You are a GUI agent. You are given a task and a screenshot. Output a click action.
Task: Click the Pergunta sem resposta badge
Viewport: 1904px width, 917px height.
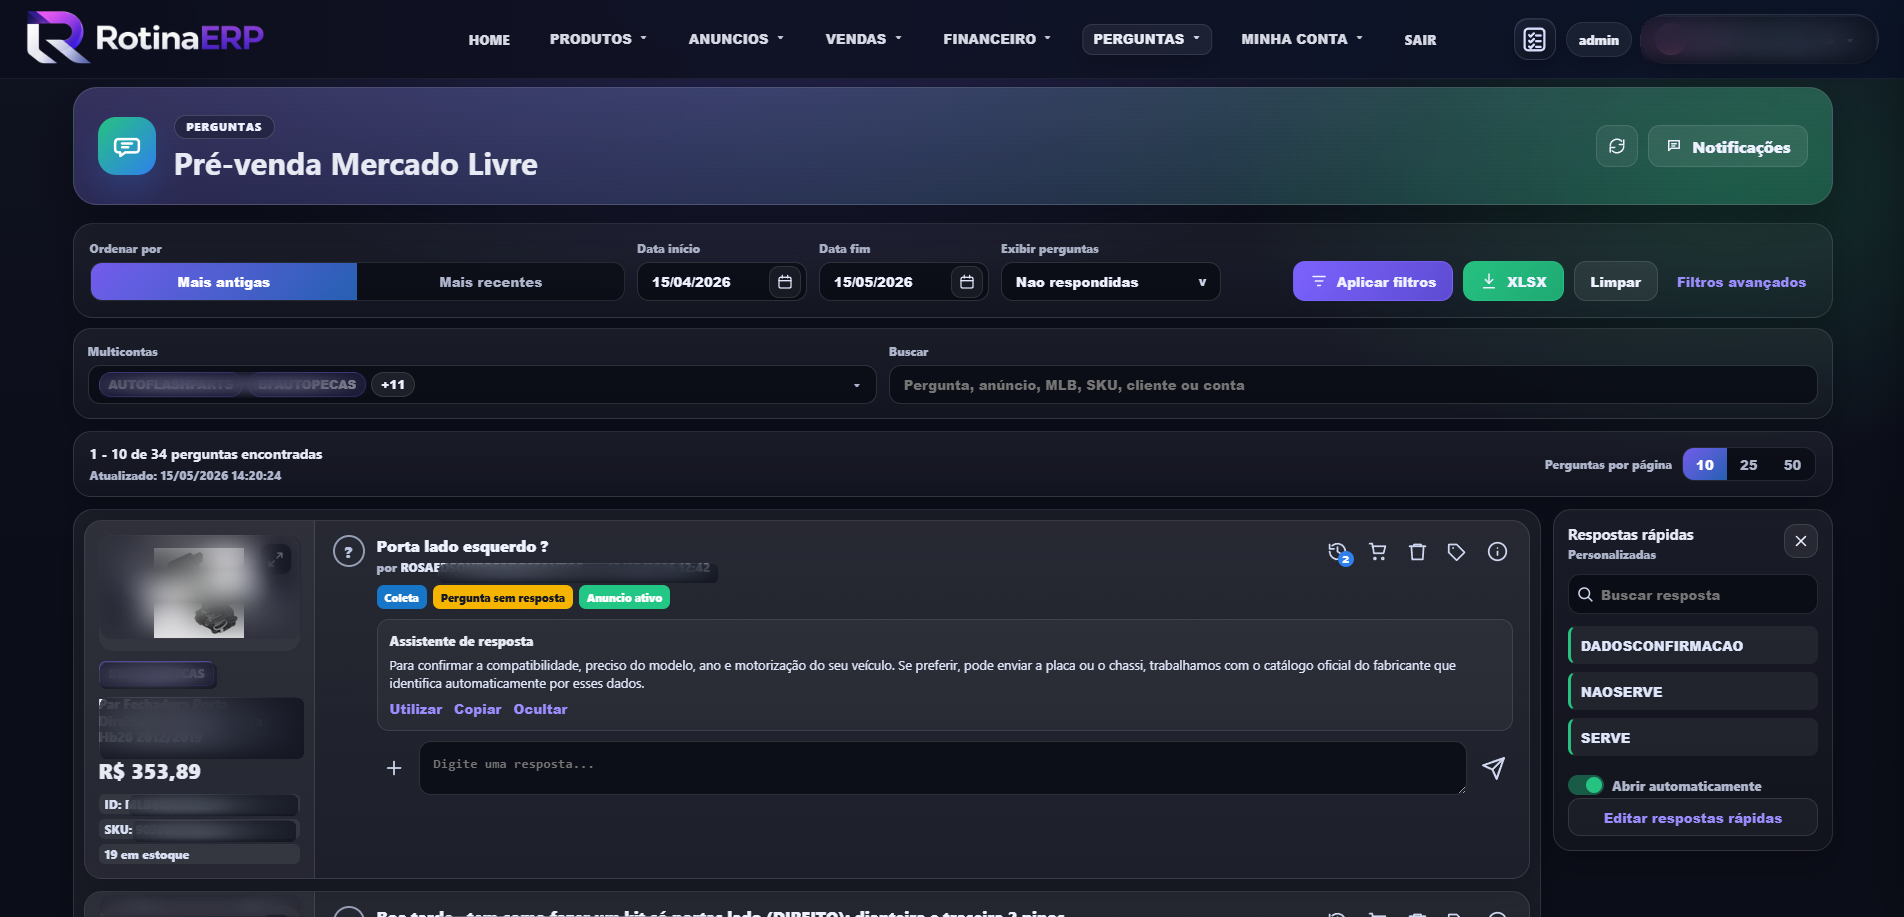(503, 598)
